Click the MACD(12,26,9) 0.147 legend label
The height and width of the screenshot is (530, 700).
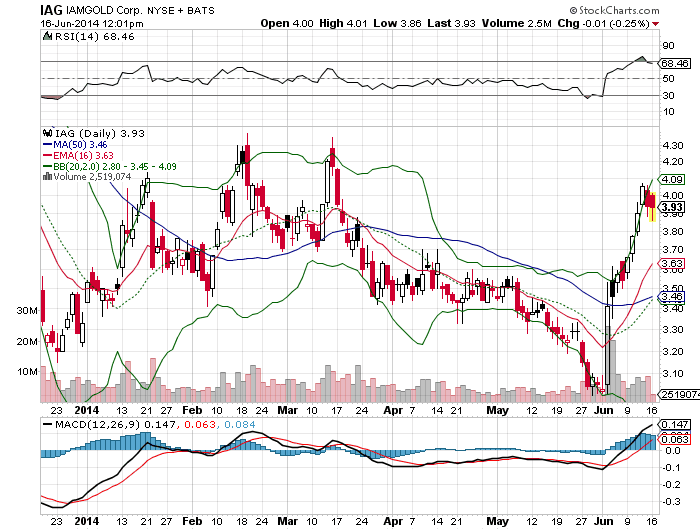tap(115, 424)
